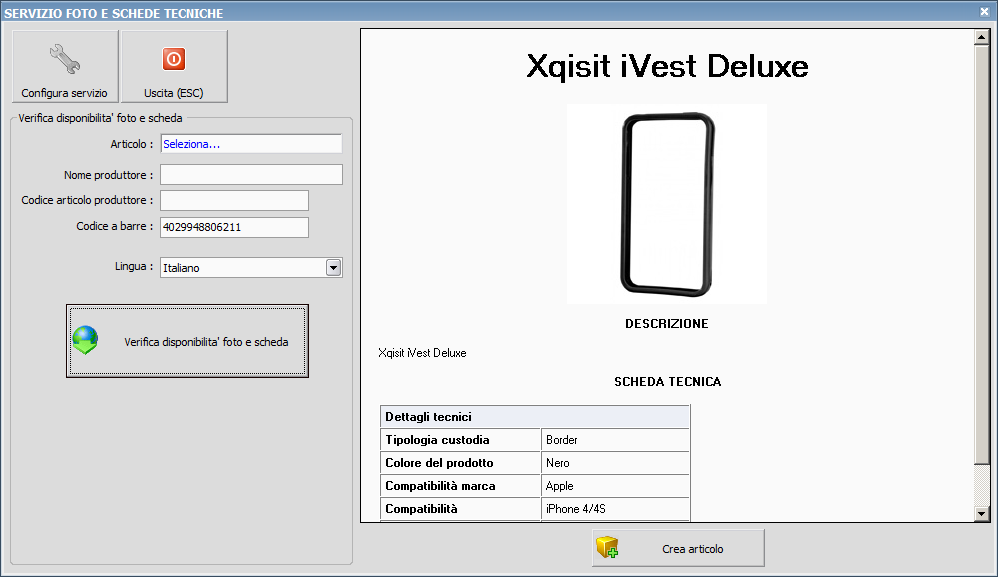The height and width of the screenshot is (577, 998).
Task: Open Configura servizio wrench button
Action: point(65,66)
